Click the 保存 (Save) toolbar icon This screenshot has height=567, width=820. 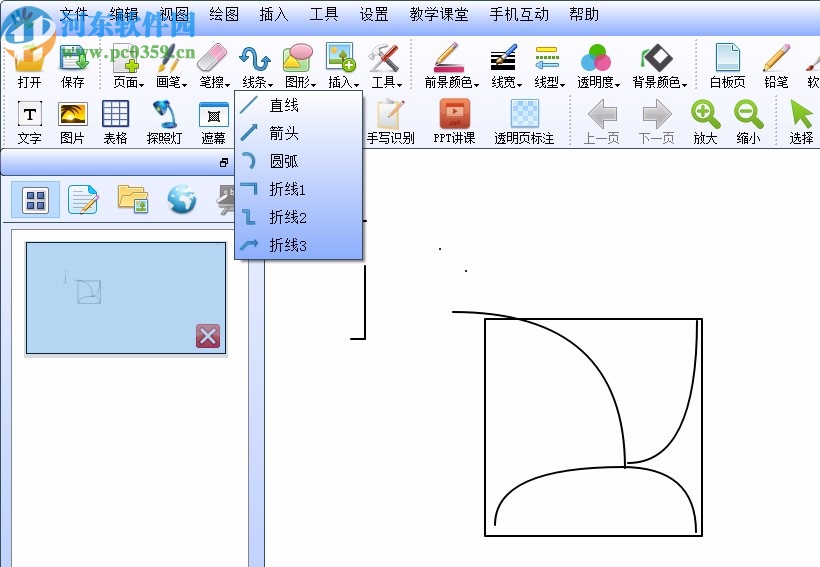73,66
